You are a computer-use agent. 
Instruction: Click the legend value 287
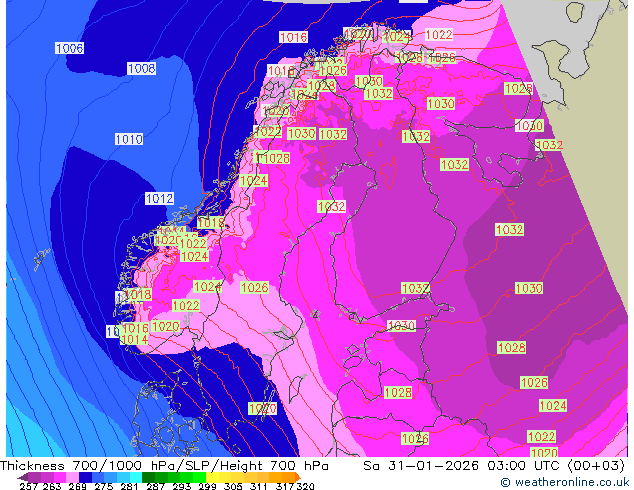155,486
